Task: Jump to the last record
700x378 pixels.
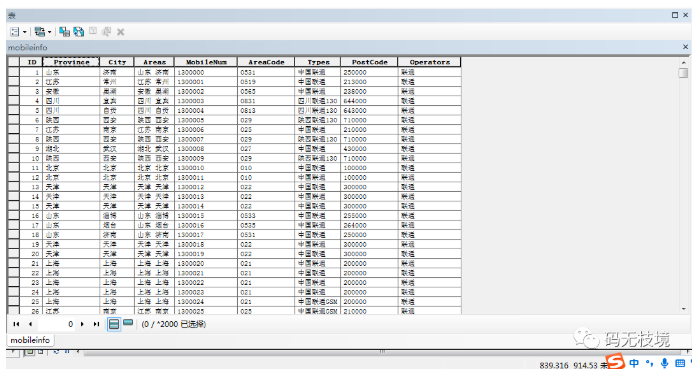Action: (96, 324)
